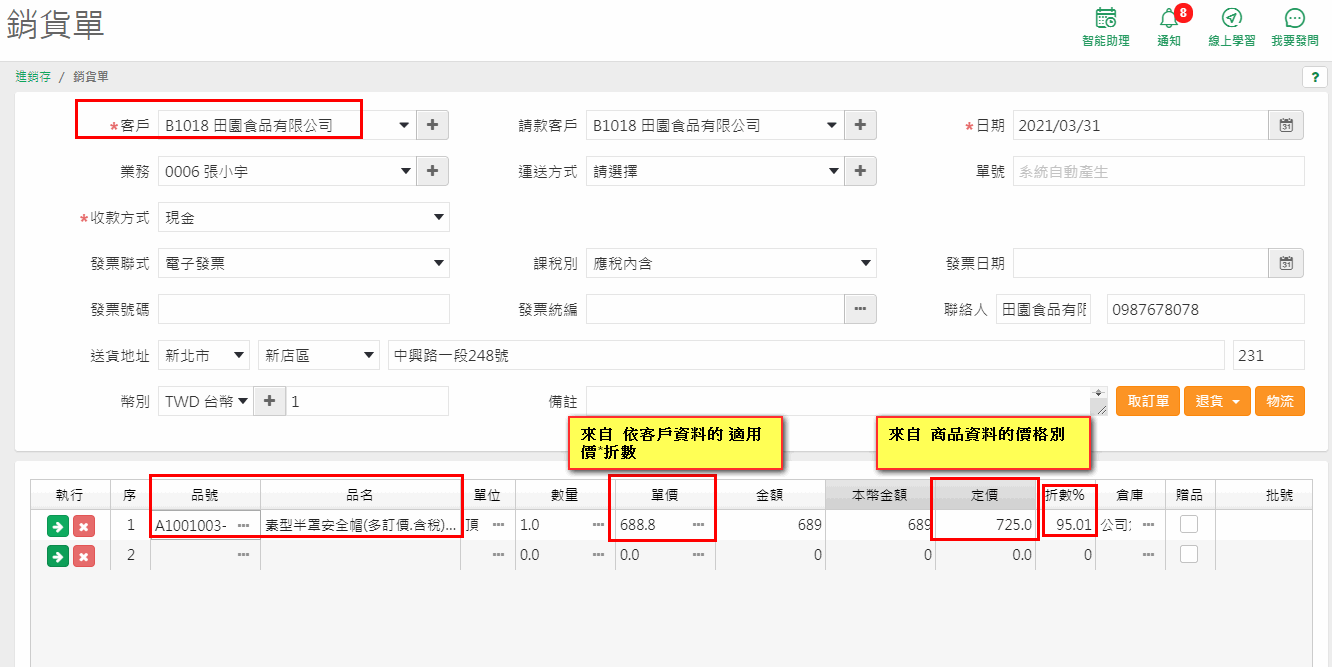Add new customer with 客戶 plus button

432,125
